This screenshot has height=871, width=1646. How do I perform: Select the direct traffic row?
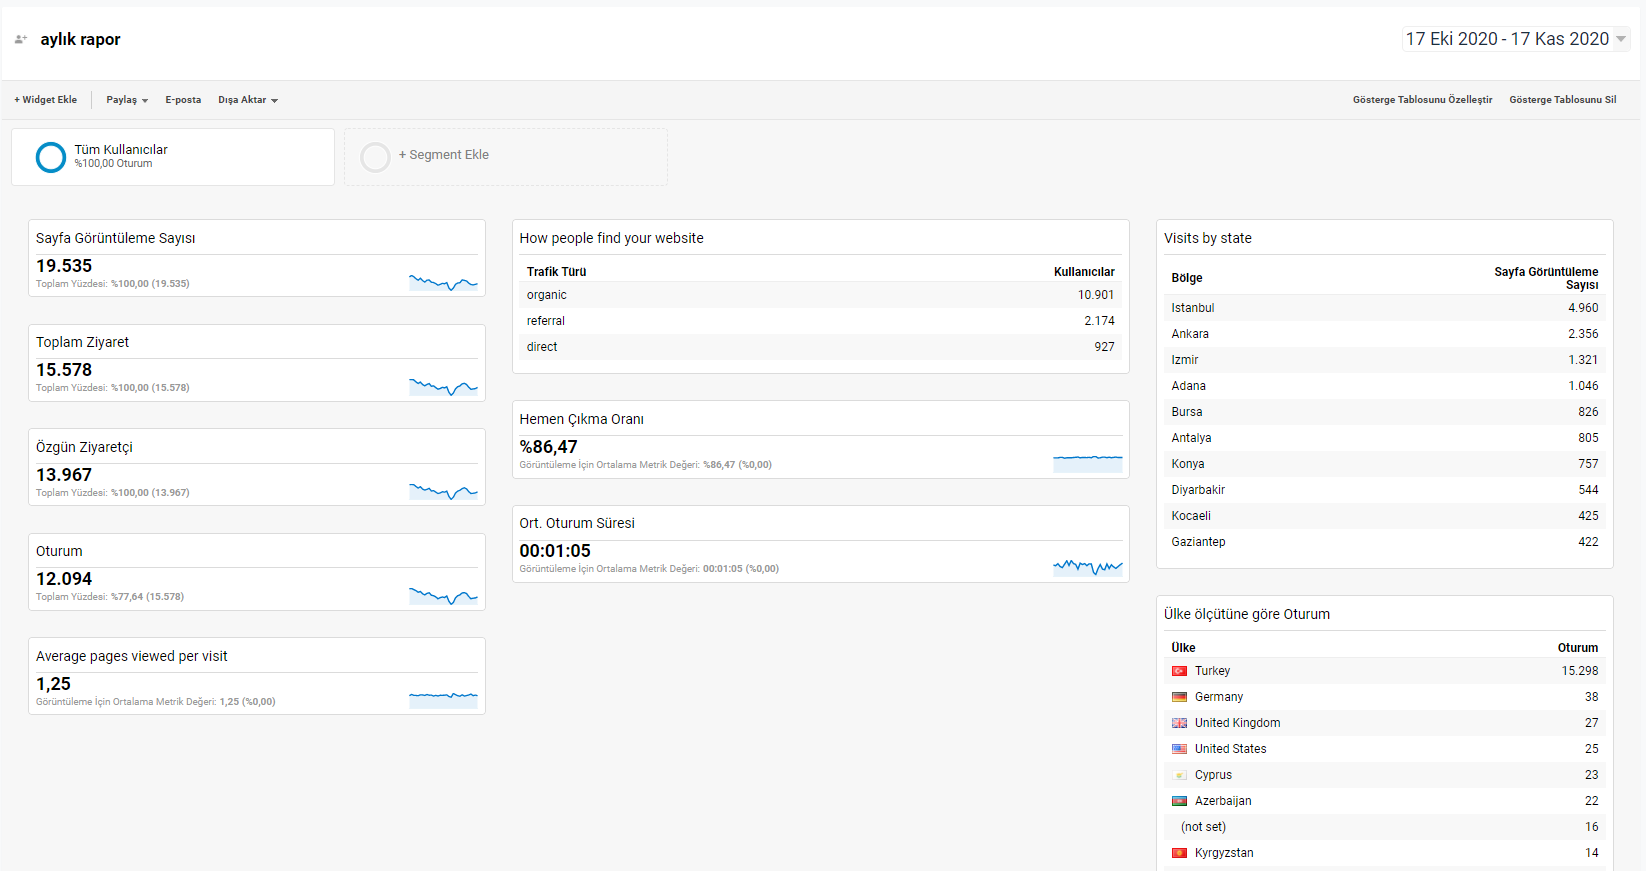click(x=820, y=347)
